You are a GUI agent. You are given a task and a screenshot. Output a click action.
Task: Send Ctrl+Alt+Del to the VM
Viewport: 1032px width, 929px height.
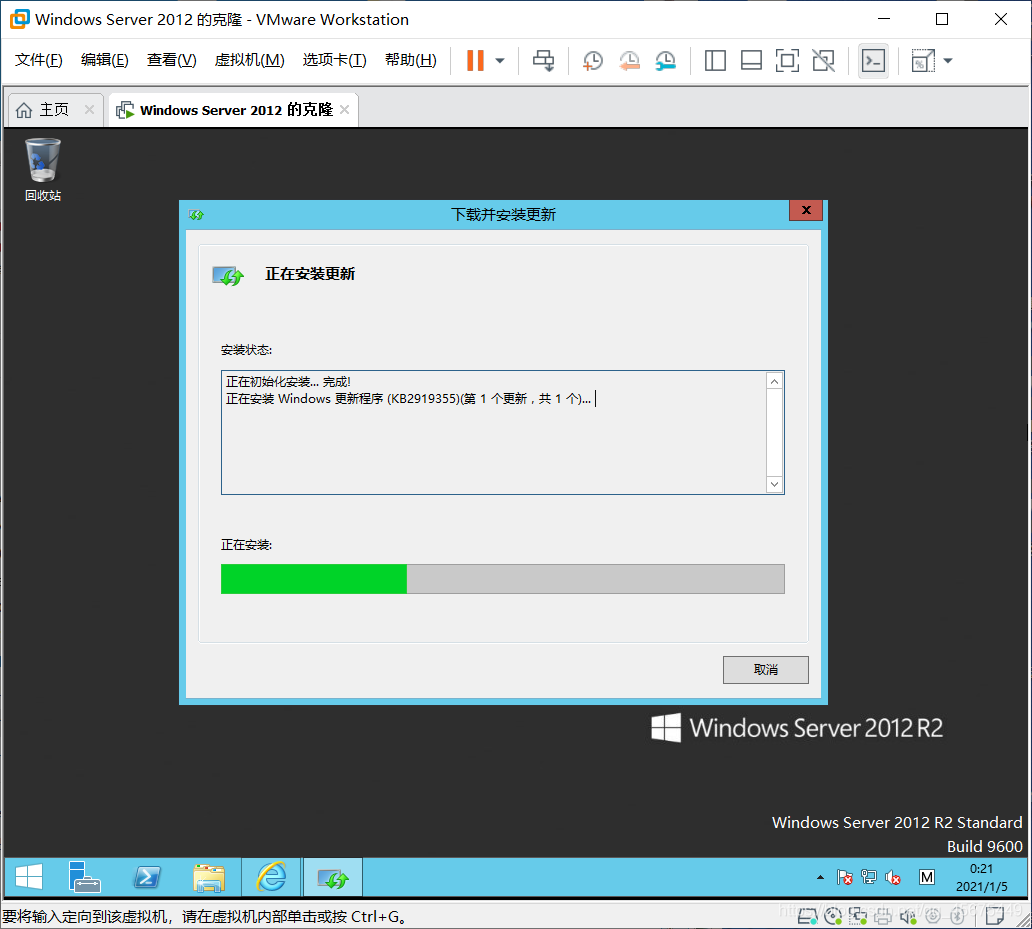tap(543, 60)
